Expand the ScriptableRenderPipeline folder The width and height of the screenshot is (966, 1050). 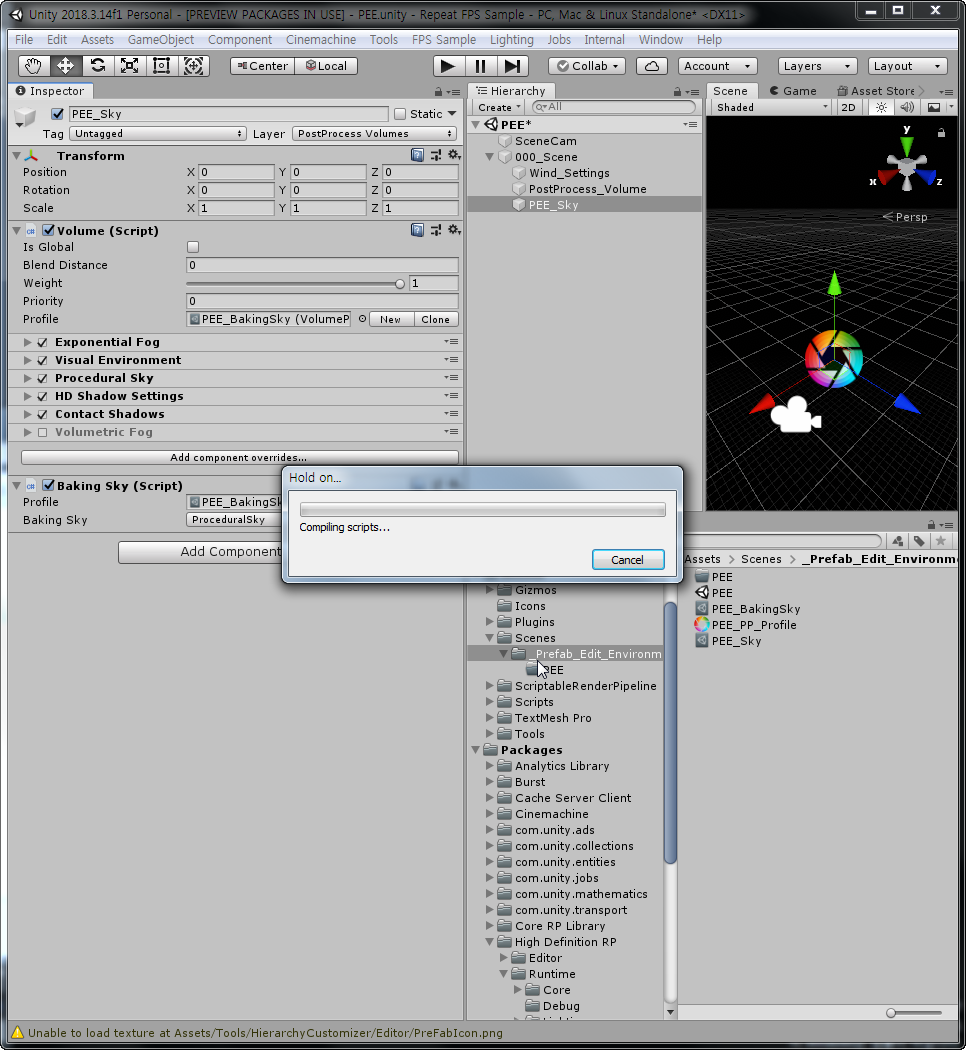(x=489, y=685)
